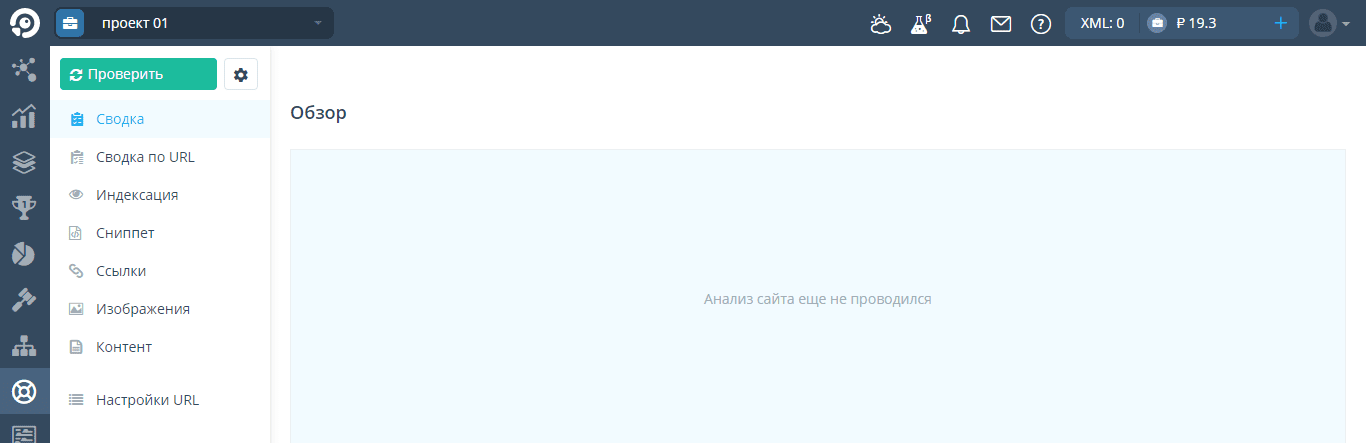Click the plus icon to add balance
Viewport: 1366px width, 443px height.
pos(1281,23)
